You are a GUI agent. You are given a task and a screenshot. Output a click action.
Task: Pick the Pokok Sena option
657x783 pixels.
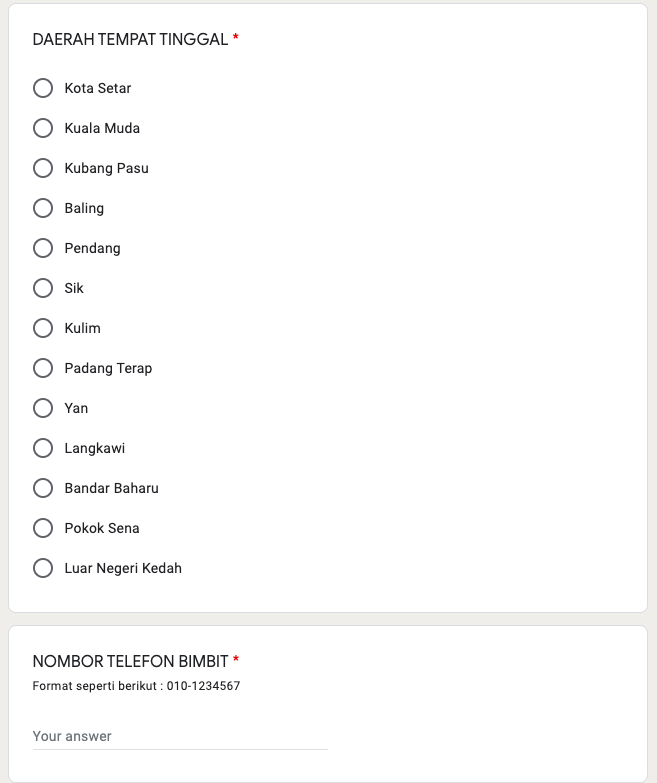pos(43,528)
